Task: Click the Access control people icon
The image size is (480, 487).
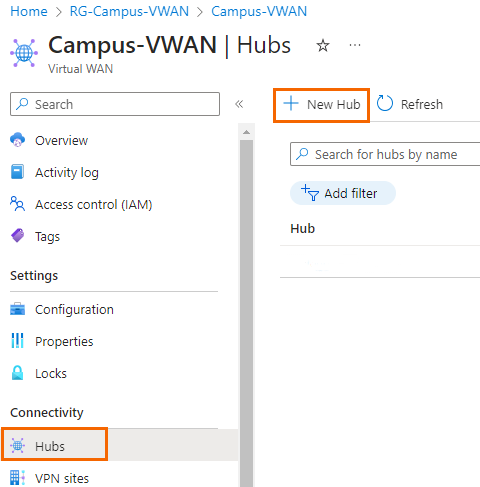Action: click(17, 204)
